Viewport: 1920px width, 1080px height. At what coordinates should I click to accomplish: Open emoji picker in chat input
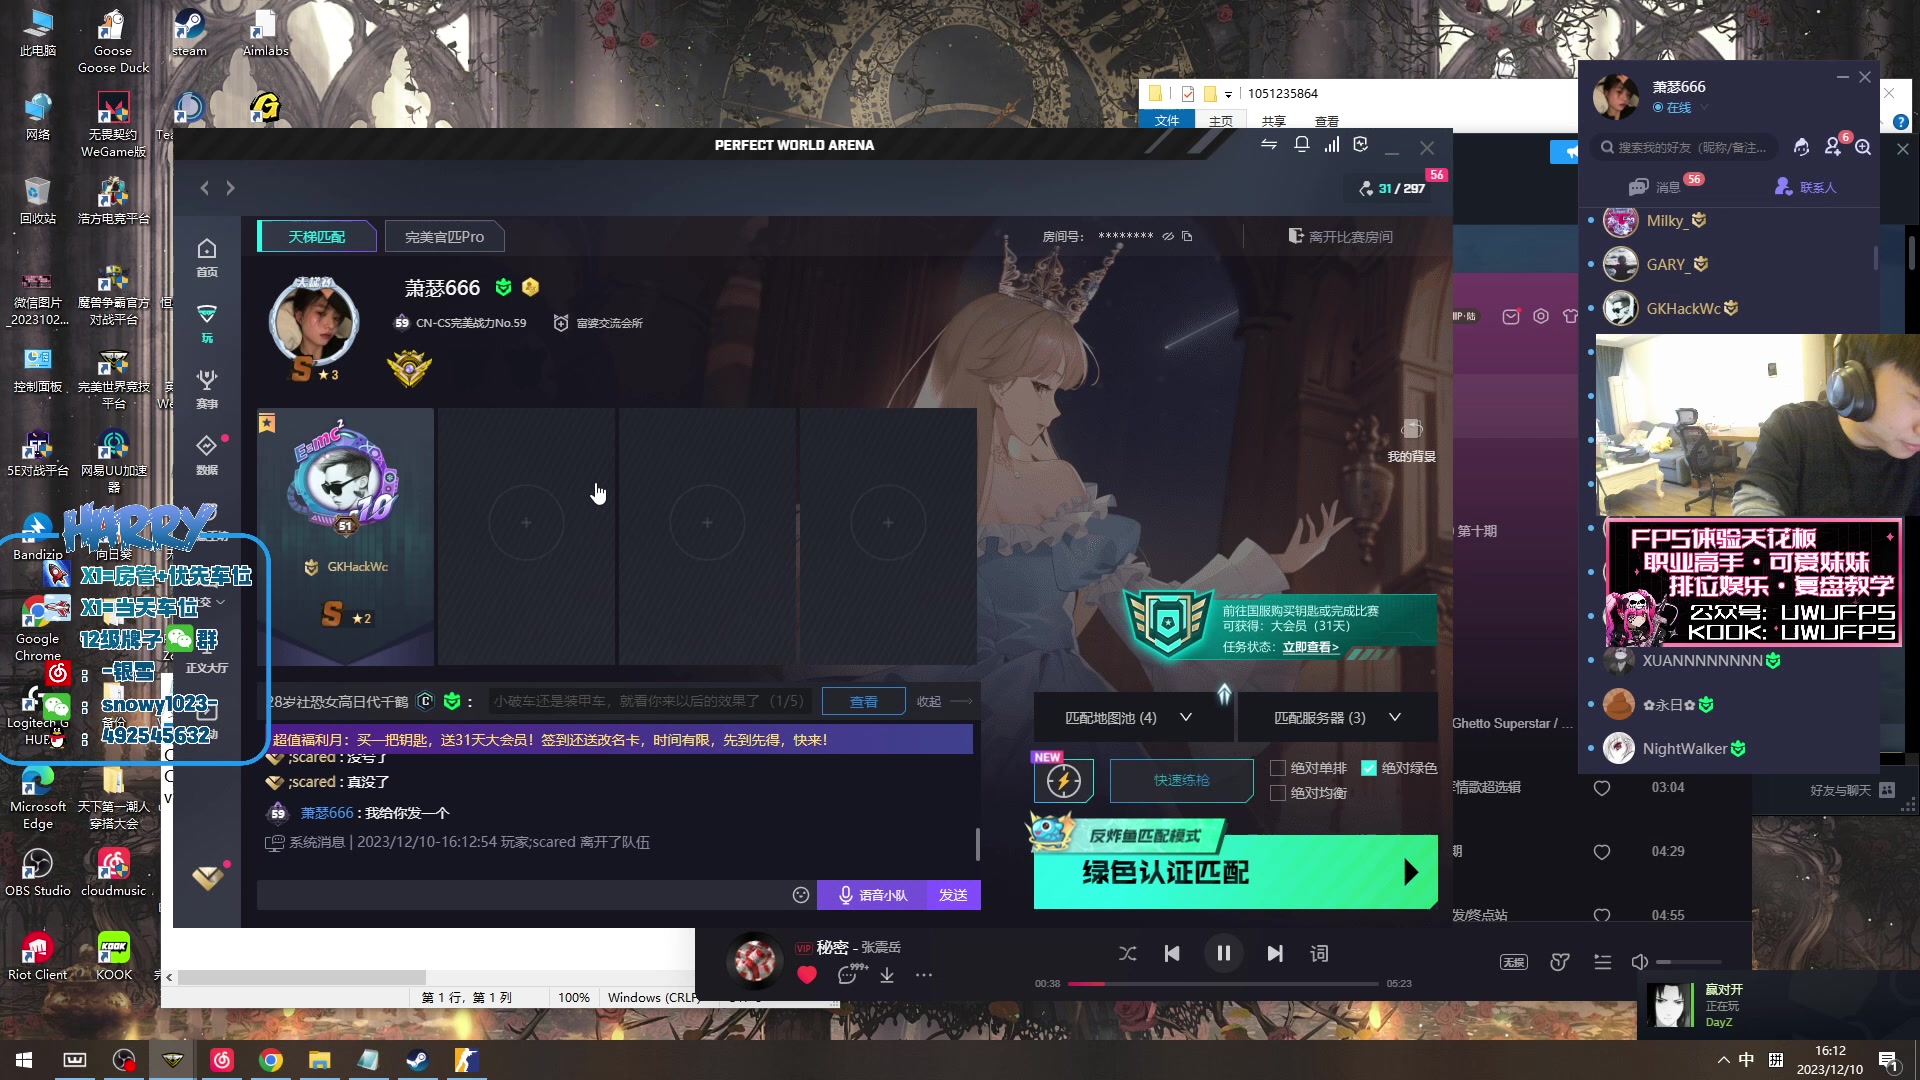pyautogui.click(x=801, y=895)
